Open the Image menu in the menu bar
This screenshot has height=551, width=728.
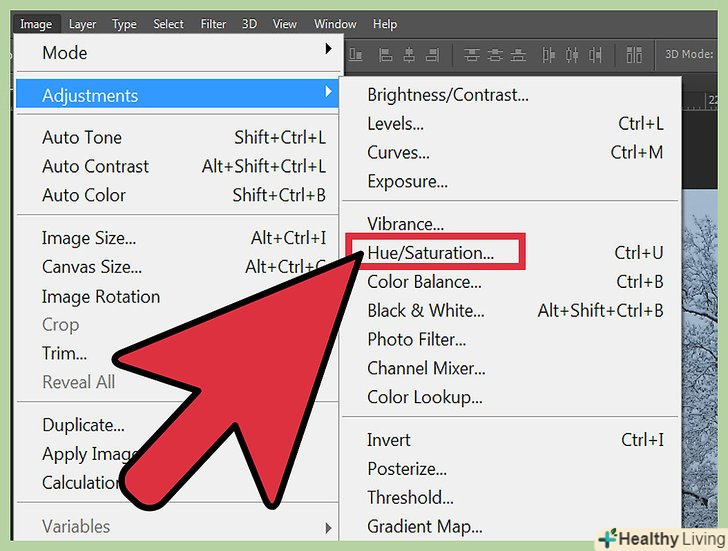point(36,24)
